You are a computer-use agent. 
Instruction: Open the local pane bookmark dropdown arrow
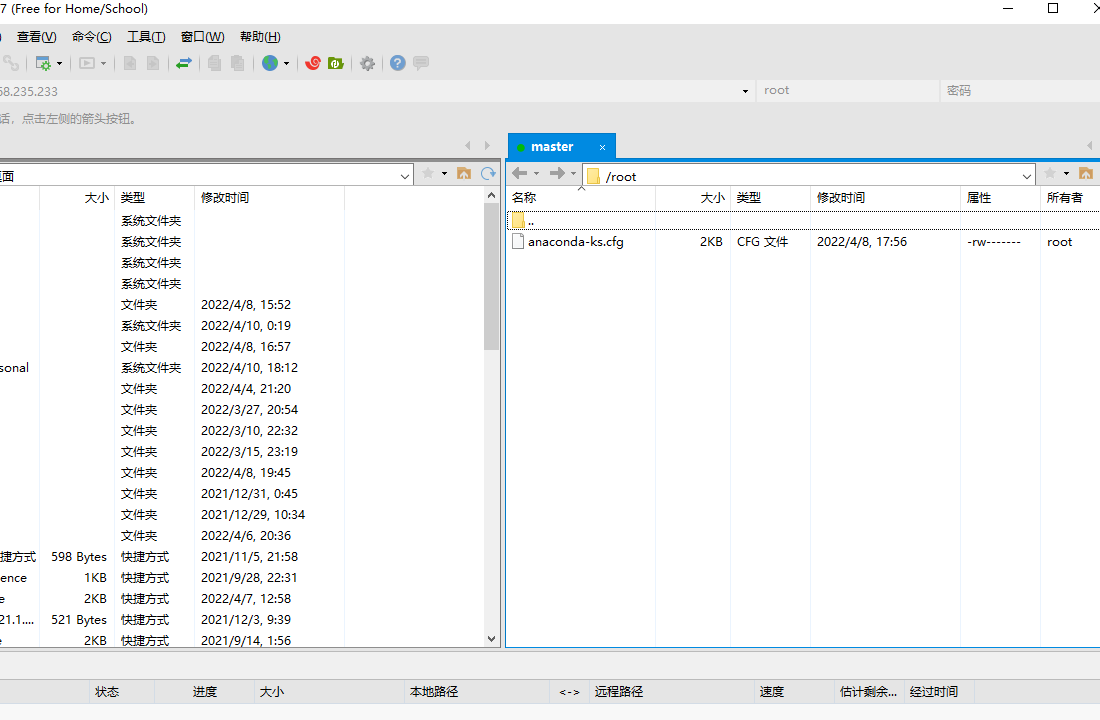(x=444, y=173)
